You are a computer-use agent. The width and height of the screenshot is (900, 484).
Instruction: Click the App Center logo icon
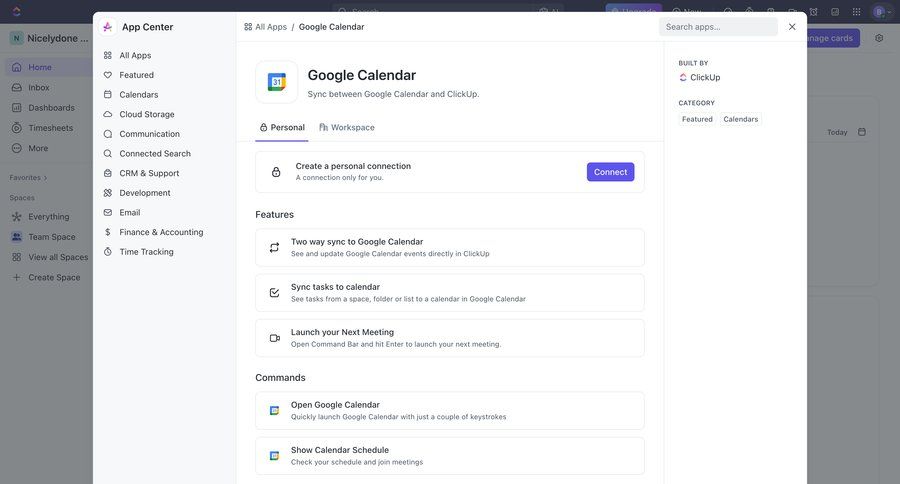(x=107, y=27)
